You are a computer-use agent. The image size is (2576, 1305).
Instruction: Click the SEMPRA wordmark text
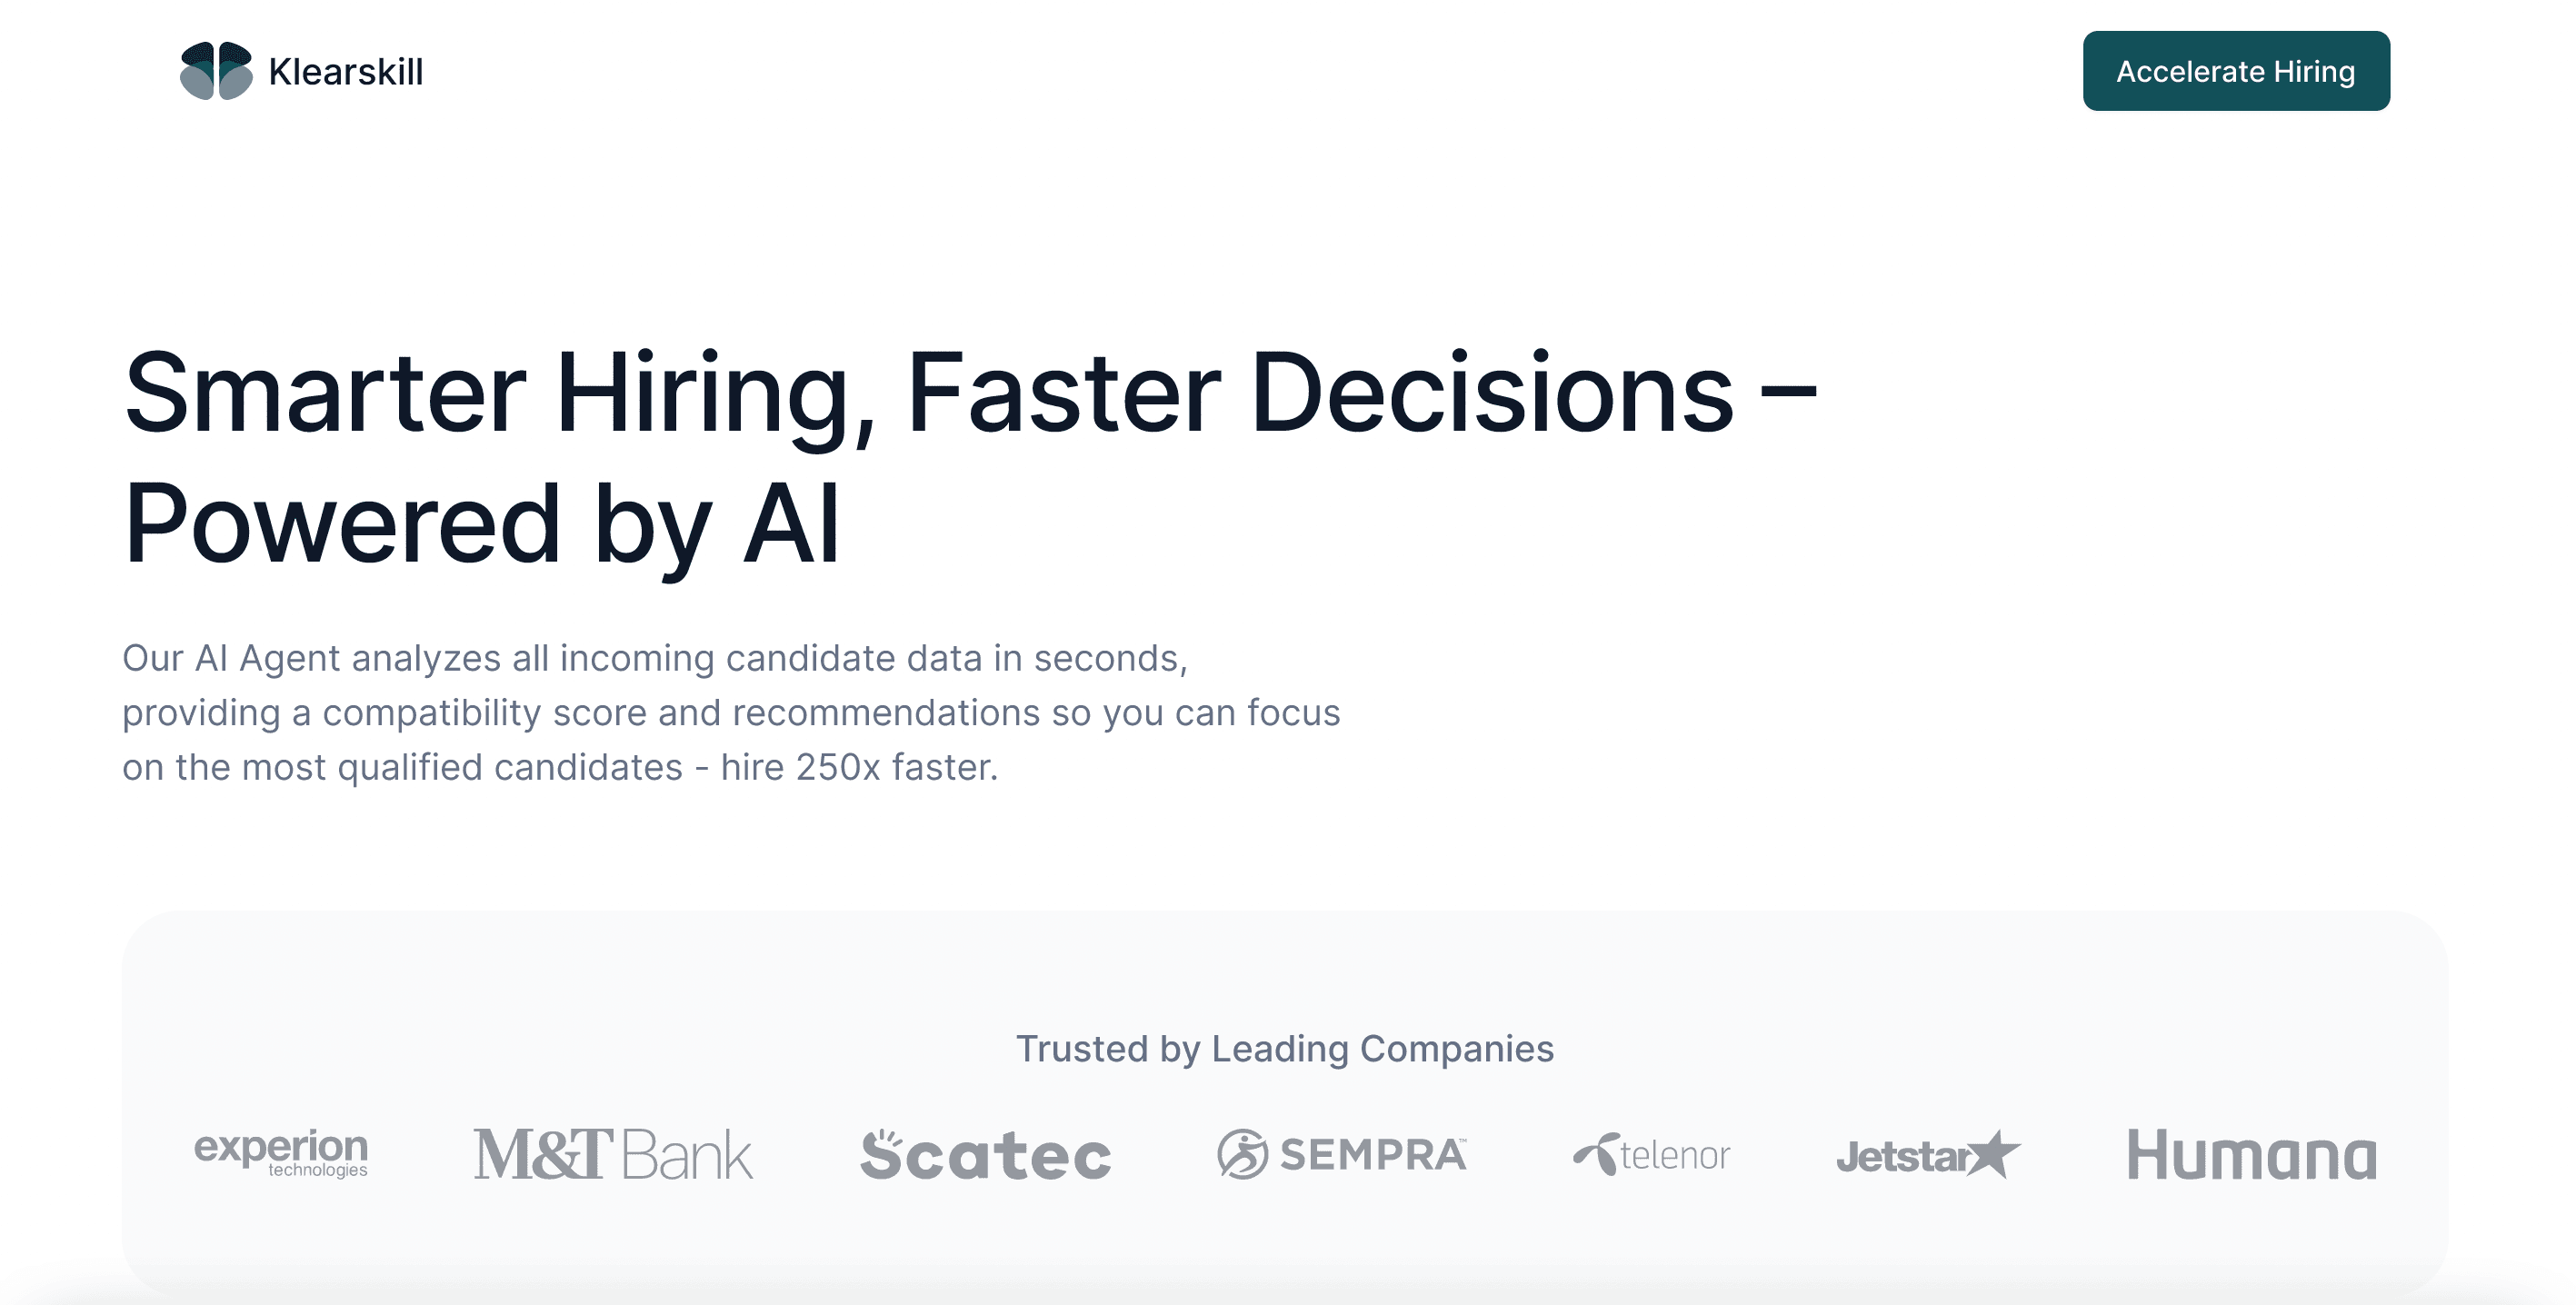1374,1154
